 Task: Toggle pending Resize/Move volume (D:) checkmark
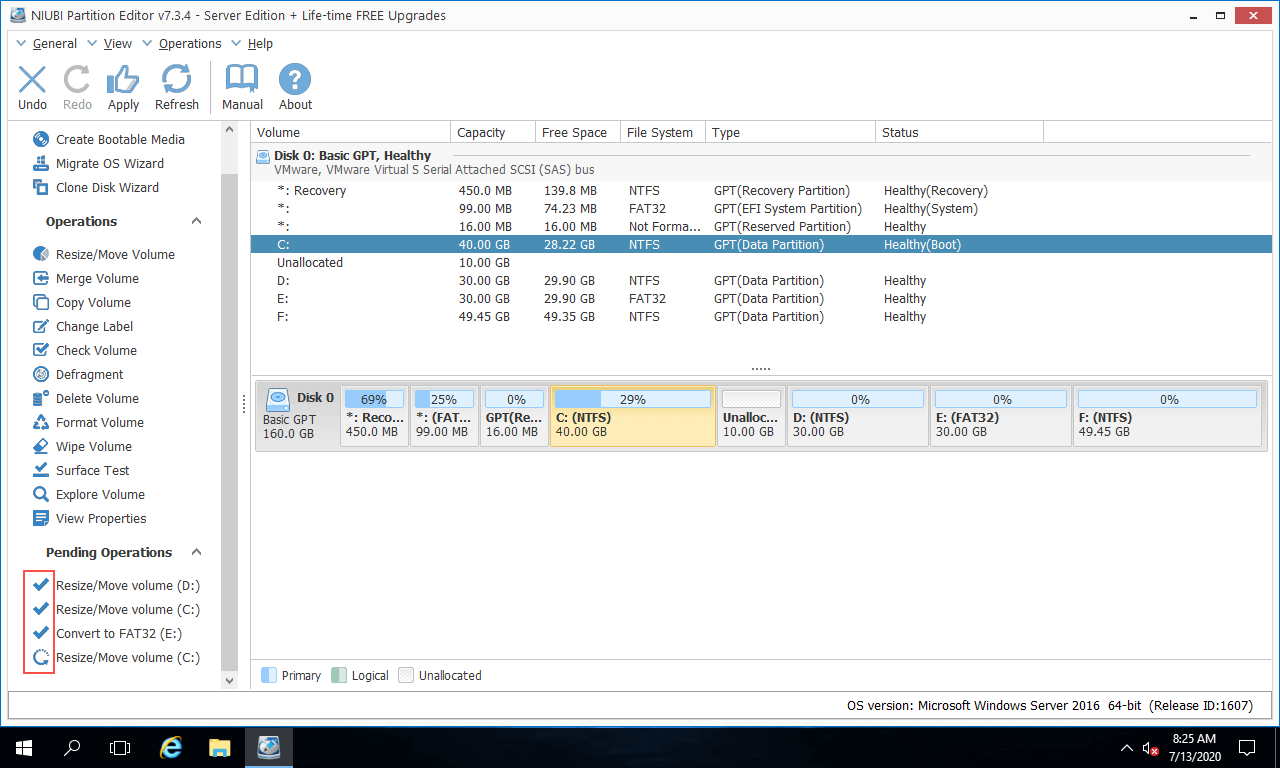click(41, 585)
